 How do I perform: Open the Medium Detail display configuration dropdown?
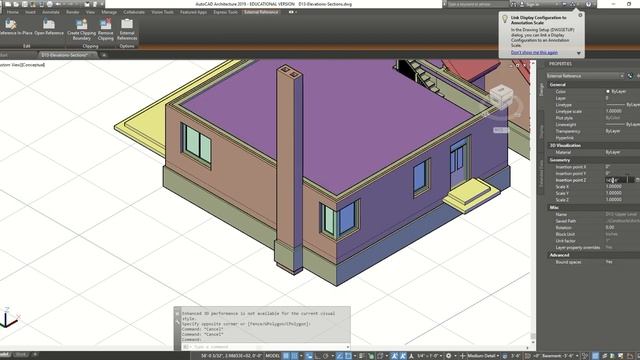pos(484,356)
